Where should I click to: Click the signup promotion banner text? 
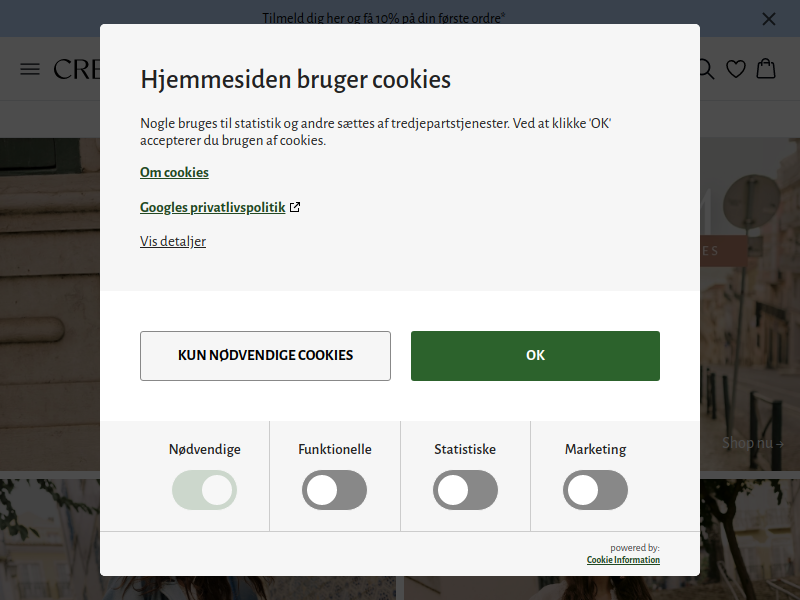click(384, 19)
